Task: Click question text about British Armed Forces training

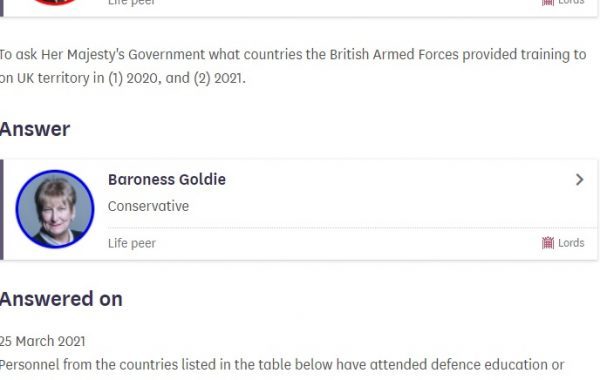Action: [x=293, y=55]
